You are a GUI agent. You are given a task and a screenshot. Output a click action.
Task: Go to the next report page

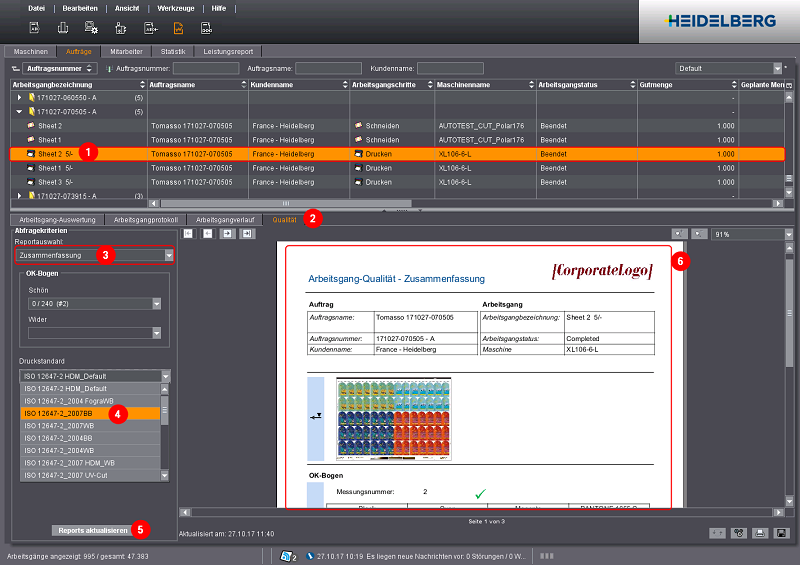(x=226, y=233)
